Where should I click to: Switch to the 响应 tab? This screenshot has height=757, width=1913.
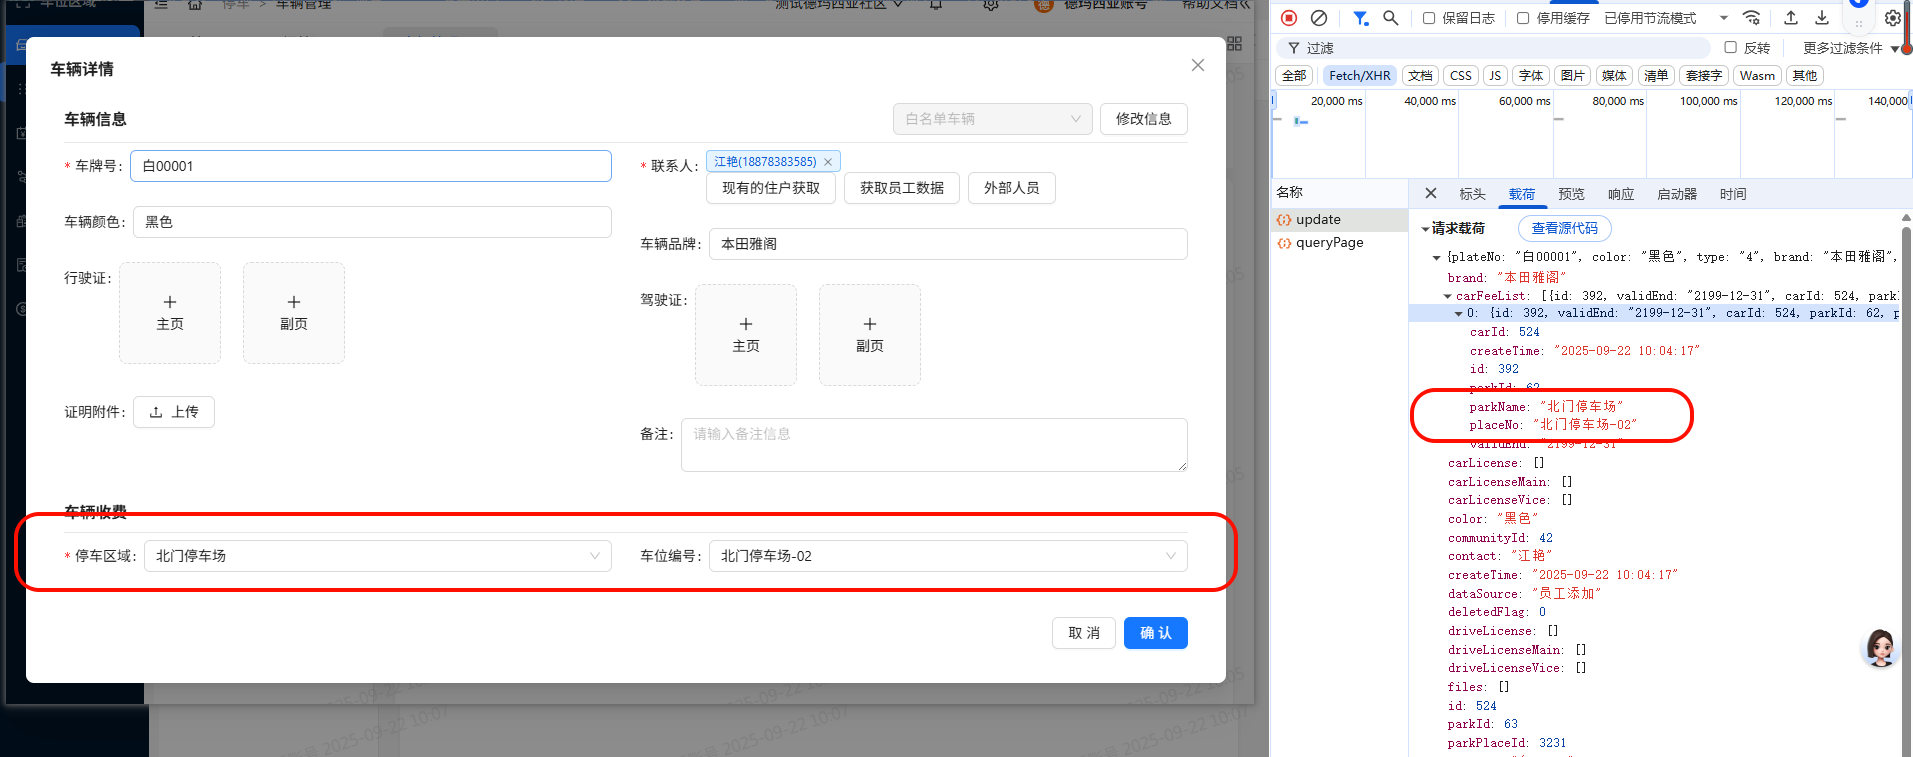point(1620,194)
